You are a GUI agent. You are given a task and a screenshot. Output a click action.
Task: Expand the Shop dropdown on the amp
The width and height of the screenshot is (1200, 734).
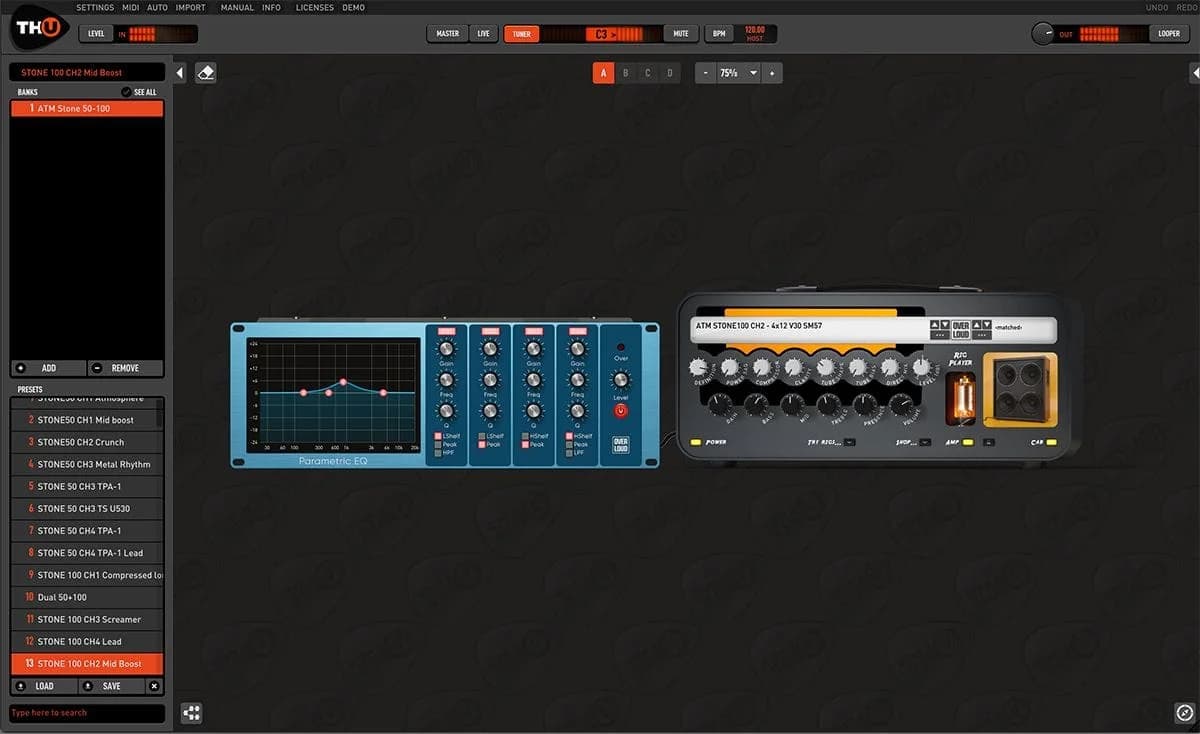click(x=925, y=441)
